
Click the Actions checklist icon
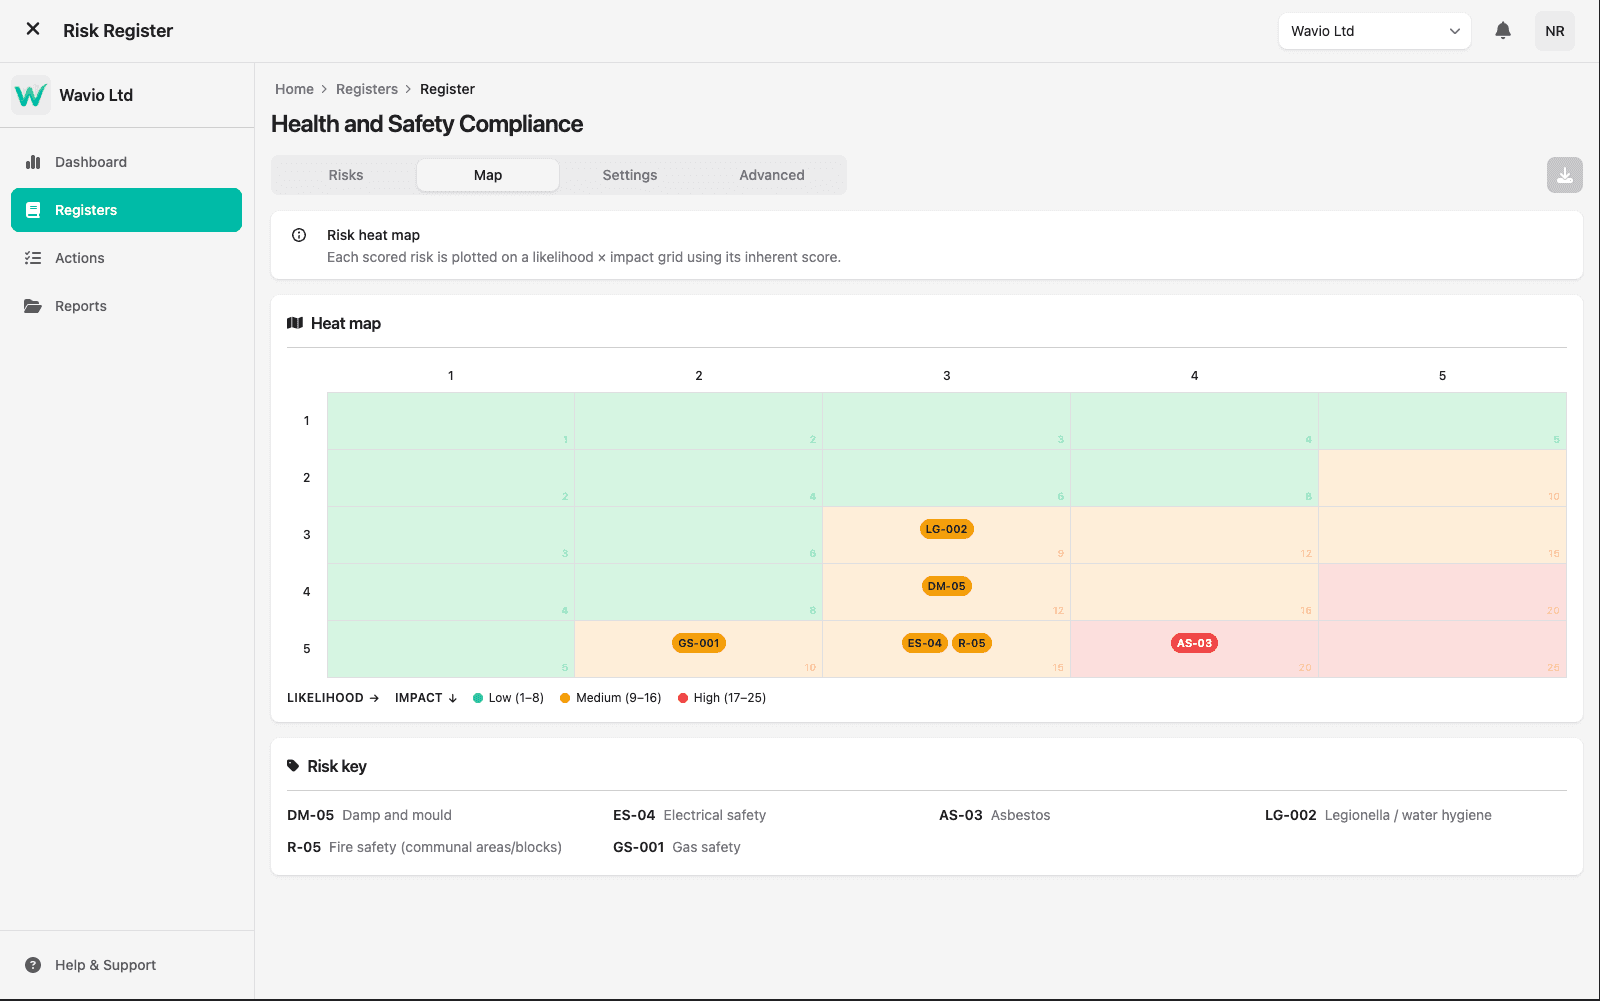point(33,258)
